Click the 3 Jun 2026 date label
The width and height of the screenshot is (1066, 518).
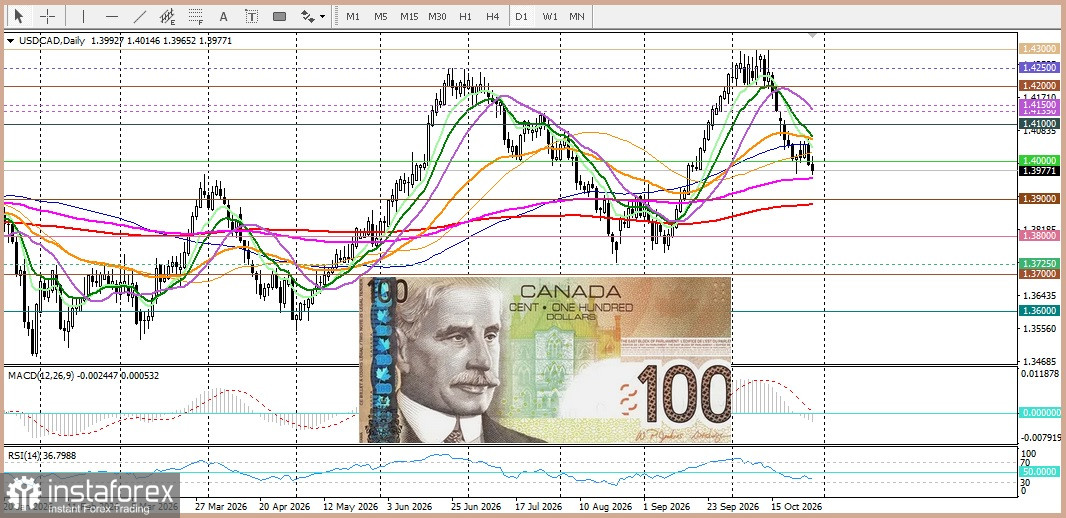pos(409,506)
